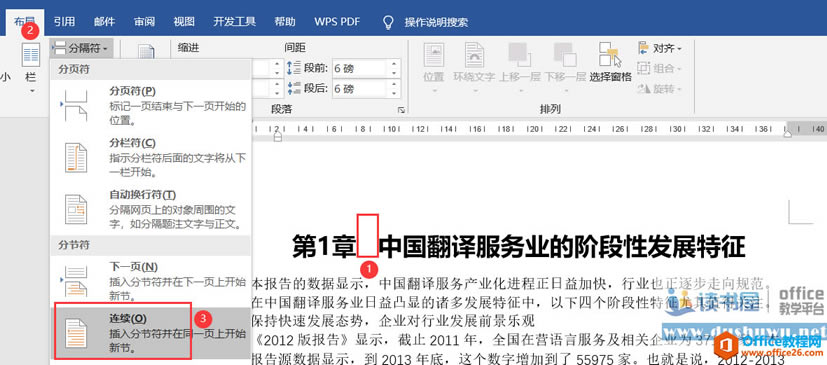Choose 连续(O) continuous section break
The image size is (827, 365).
coord(150,333)
